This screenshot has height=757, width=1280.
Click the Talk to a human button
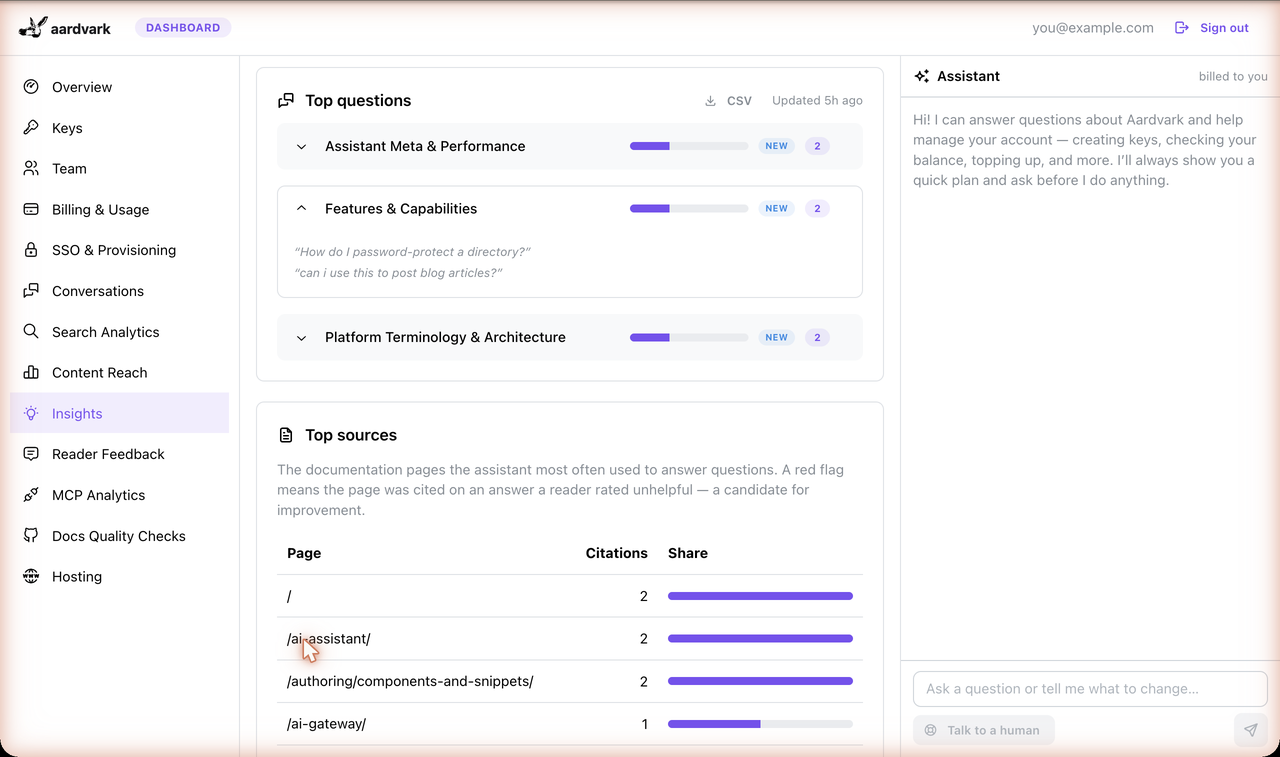pos(984,730)
